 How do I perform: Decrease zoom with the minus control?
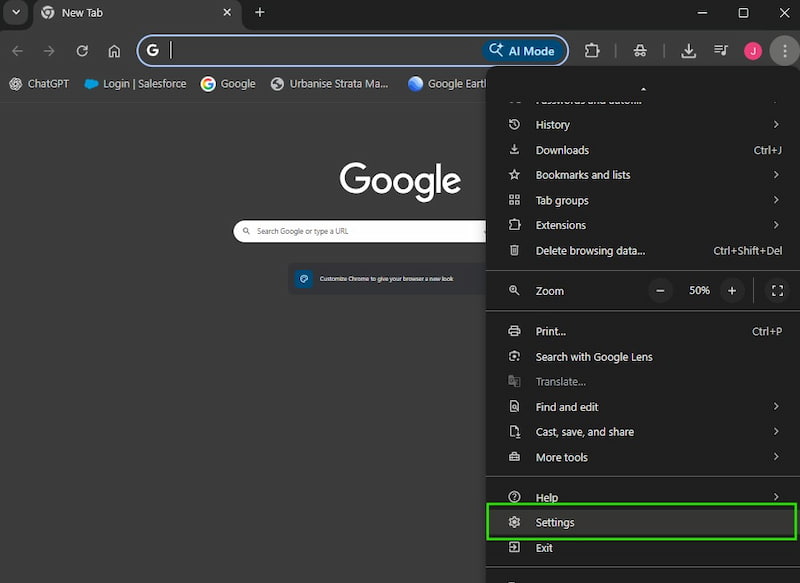pos(660,290)
